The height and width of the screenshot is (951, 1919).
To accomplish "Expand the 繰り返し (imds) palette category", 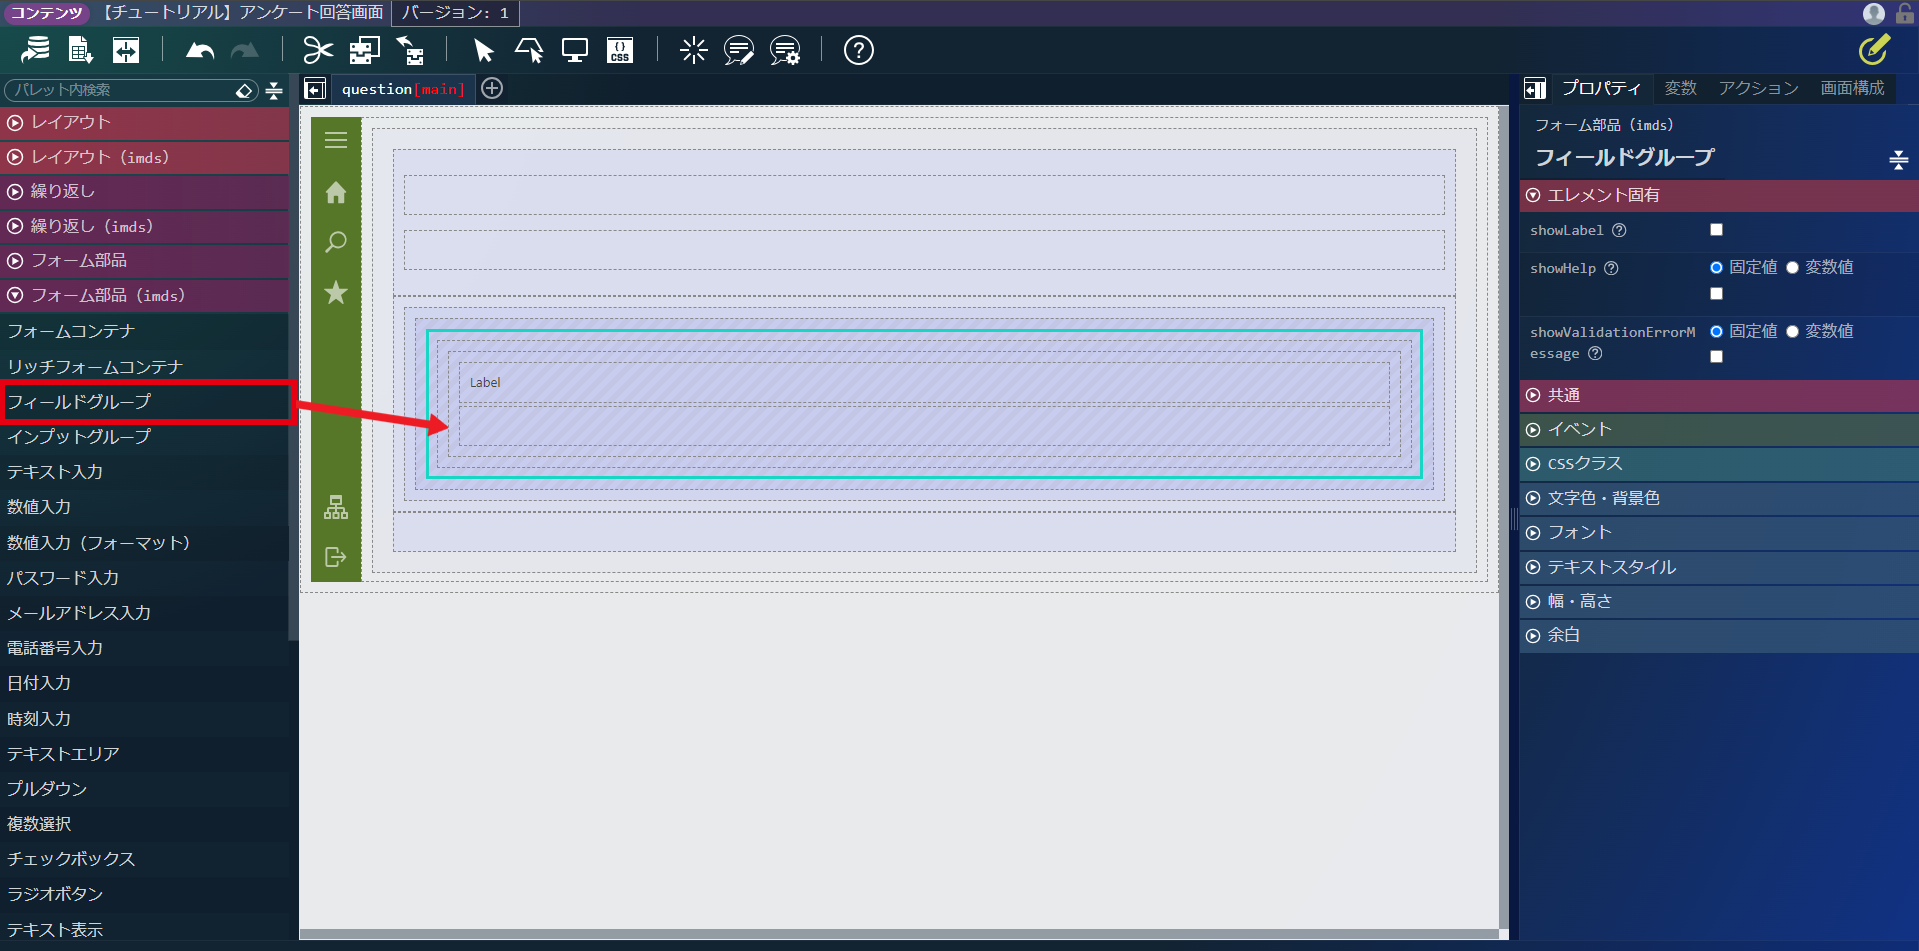I will pyautogui.click(x=145, y=226).
